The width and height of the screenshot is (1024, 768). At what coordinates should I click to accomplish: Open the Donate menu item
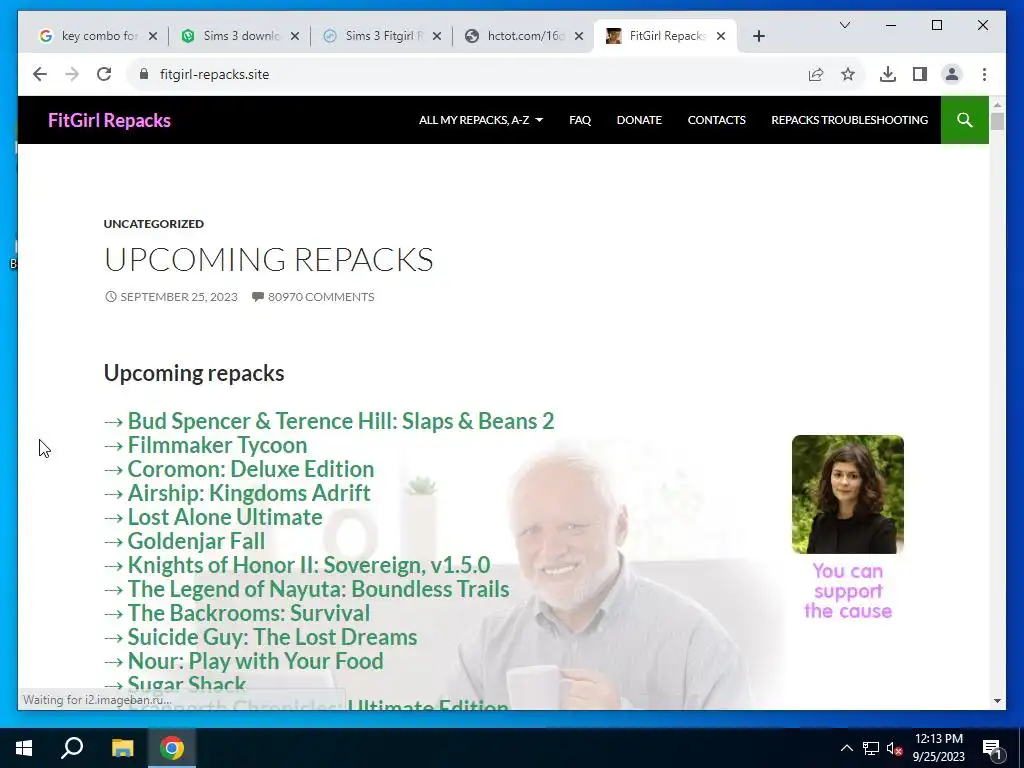(x=639, y=120)
